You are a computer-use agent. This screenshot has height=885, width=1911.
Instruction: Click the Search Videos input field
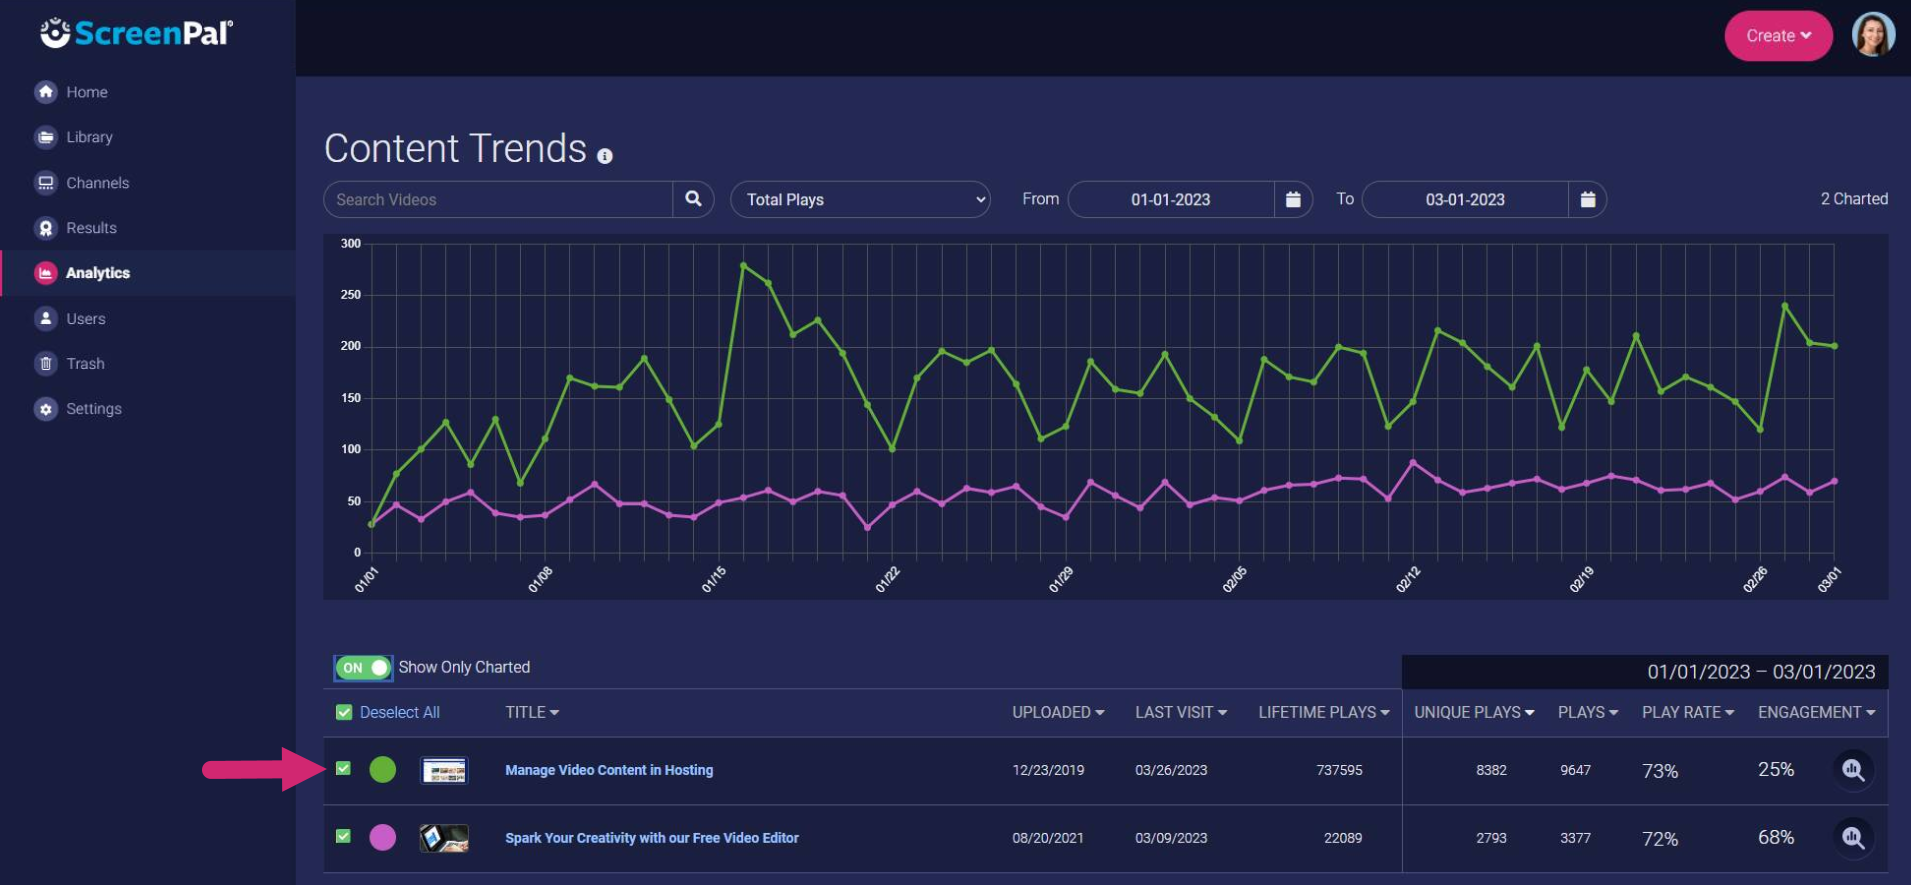(498, 199)
